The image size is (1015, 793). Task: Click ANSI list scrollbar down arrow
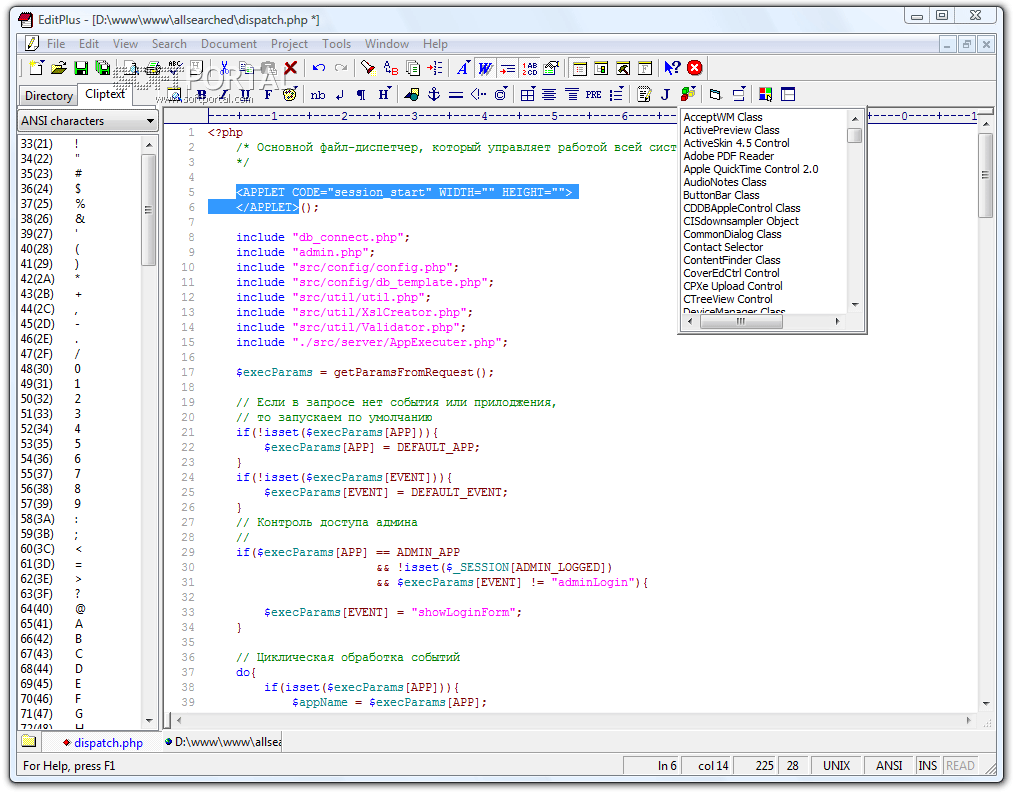pos(149,720)
